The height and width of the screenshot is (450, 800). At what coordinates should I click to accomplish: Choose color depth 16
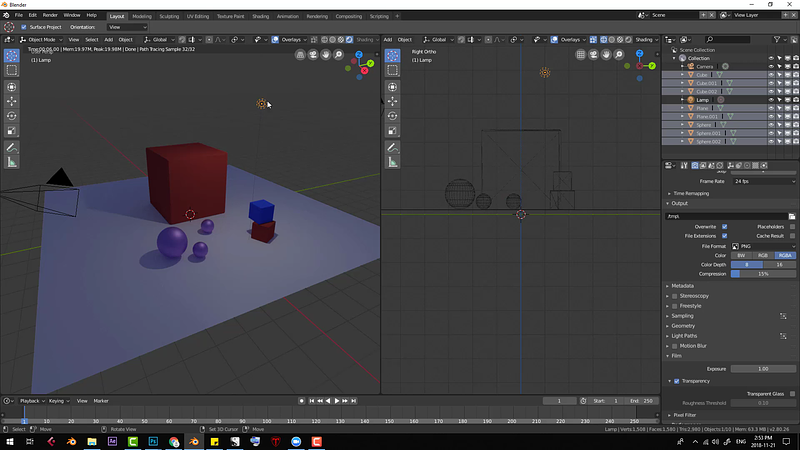[779, 264]
